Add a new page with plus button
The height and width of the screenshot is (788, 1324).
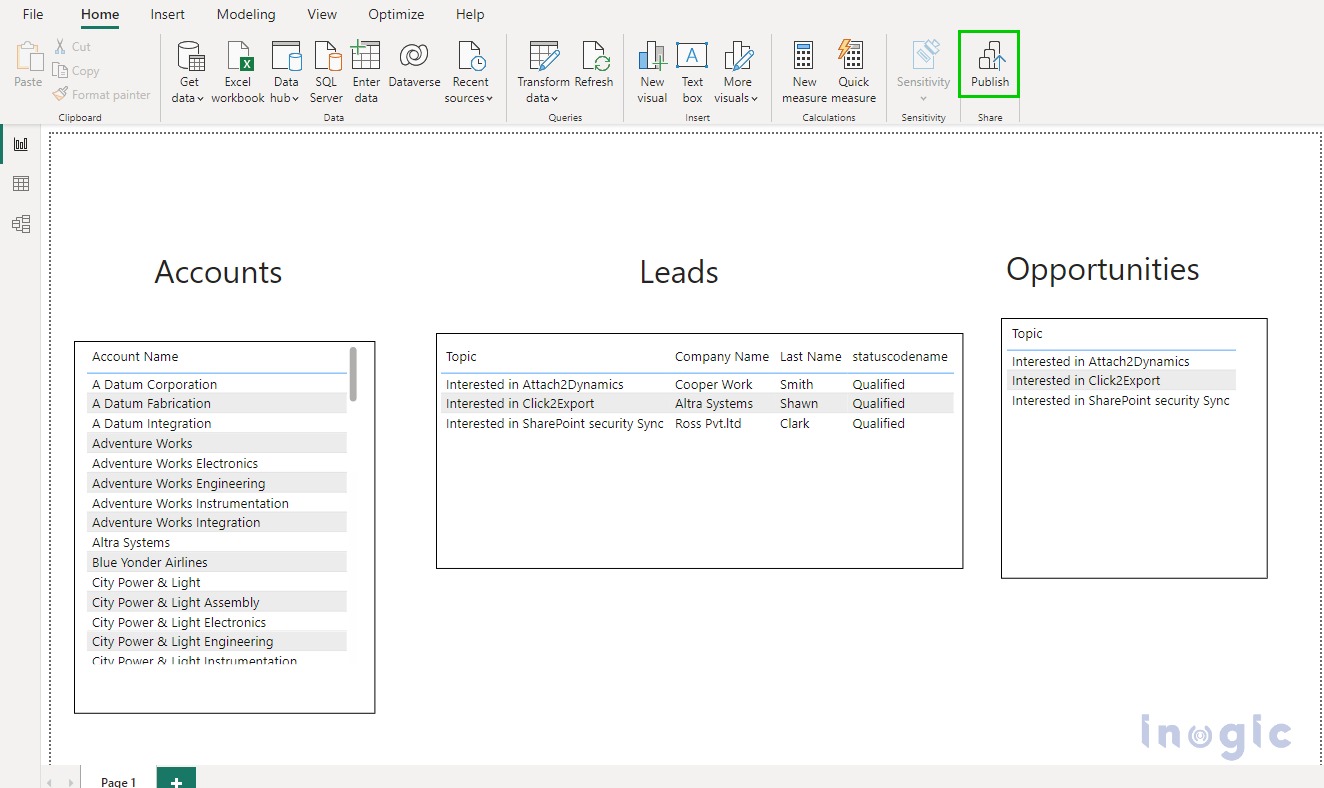tap(176, 780)
